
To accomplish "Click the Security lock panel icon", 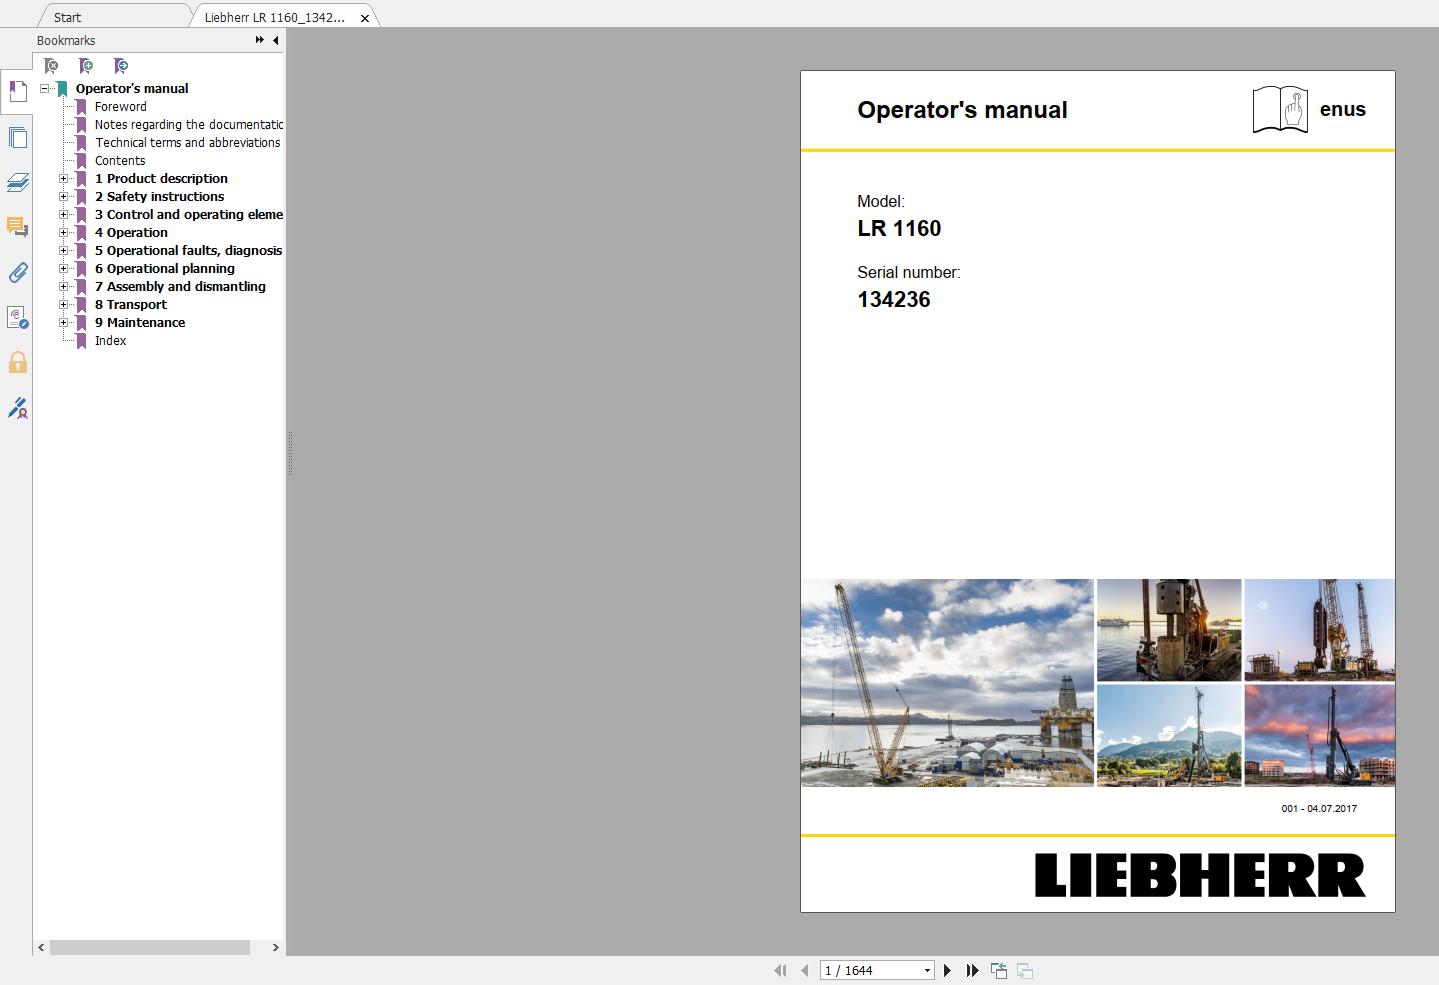I will pos(17,363).
